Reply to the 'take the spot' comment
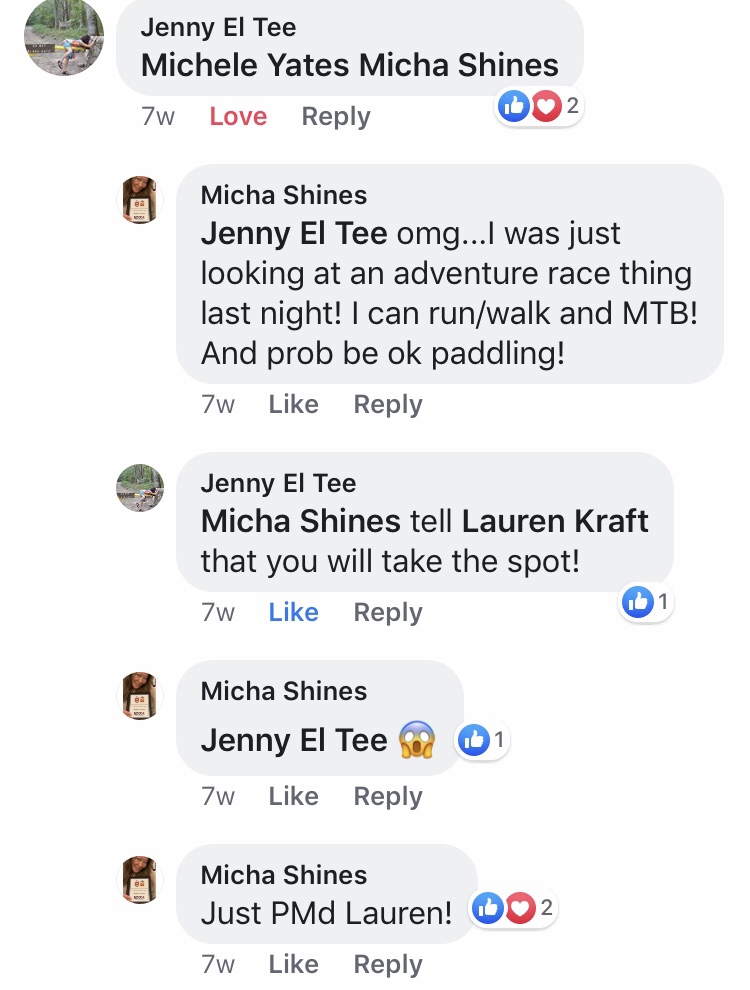The height and width of the screenshot is (990, 750). tap(388, 613)
